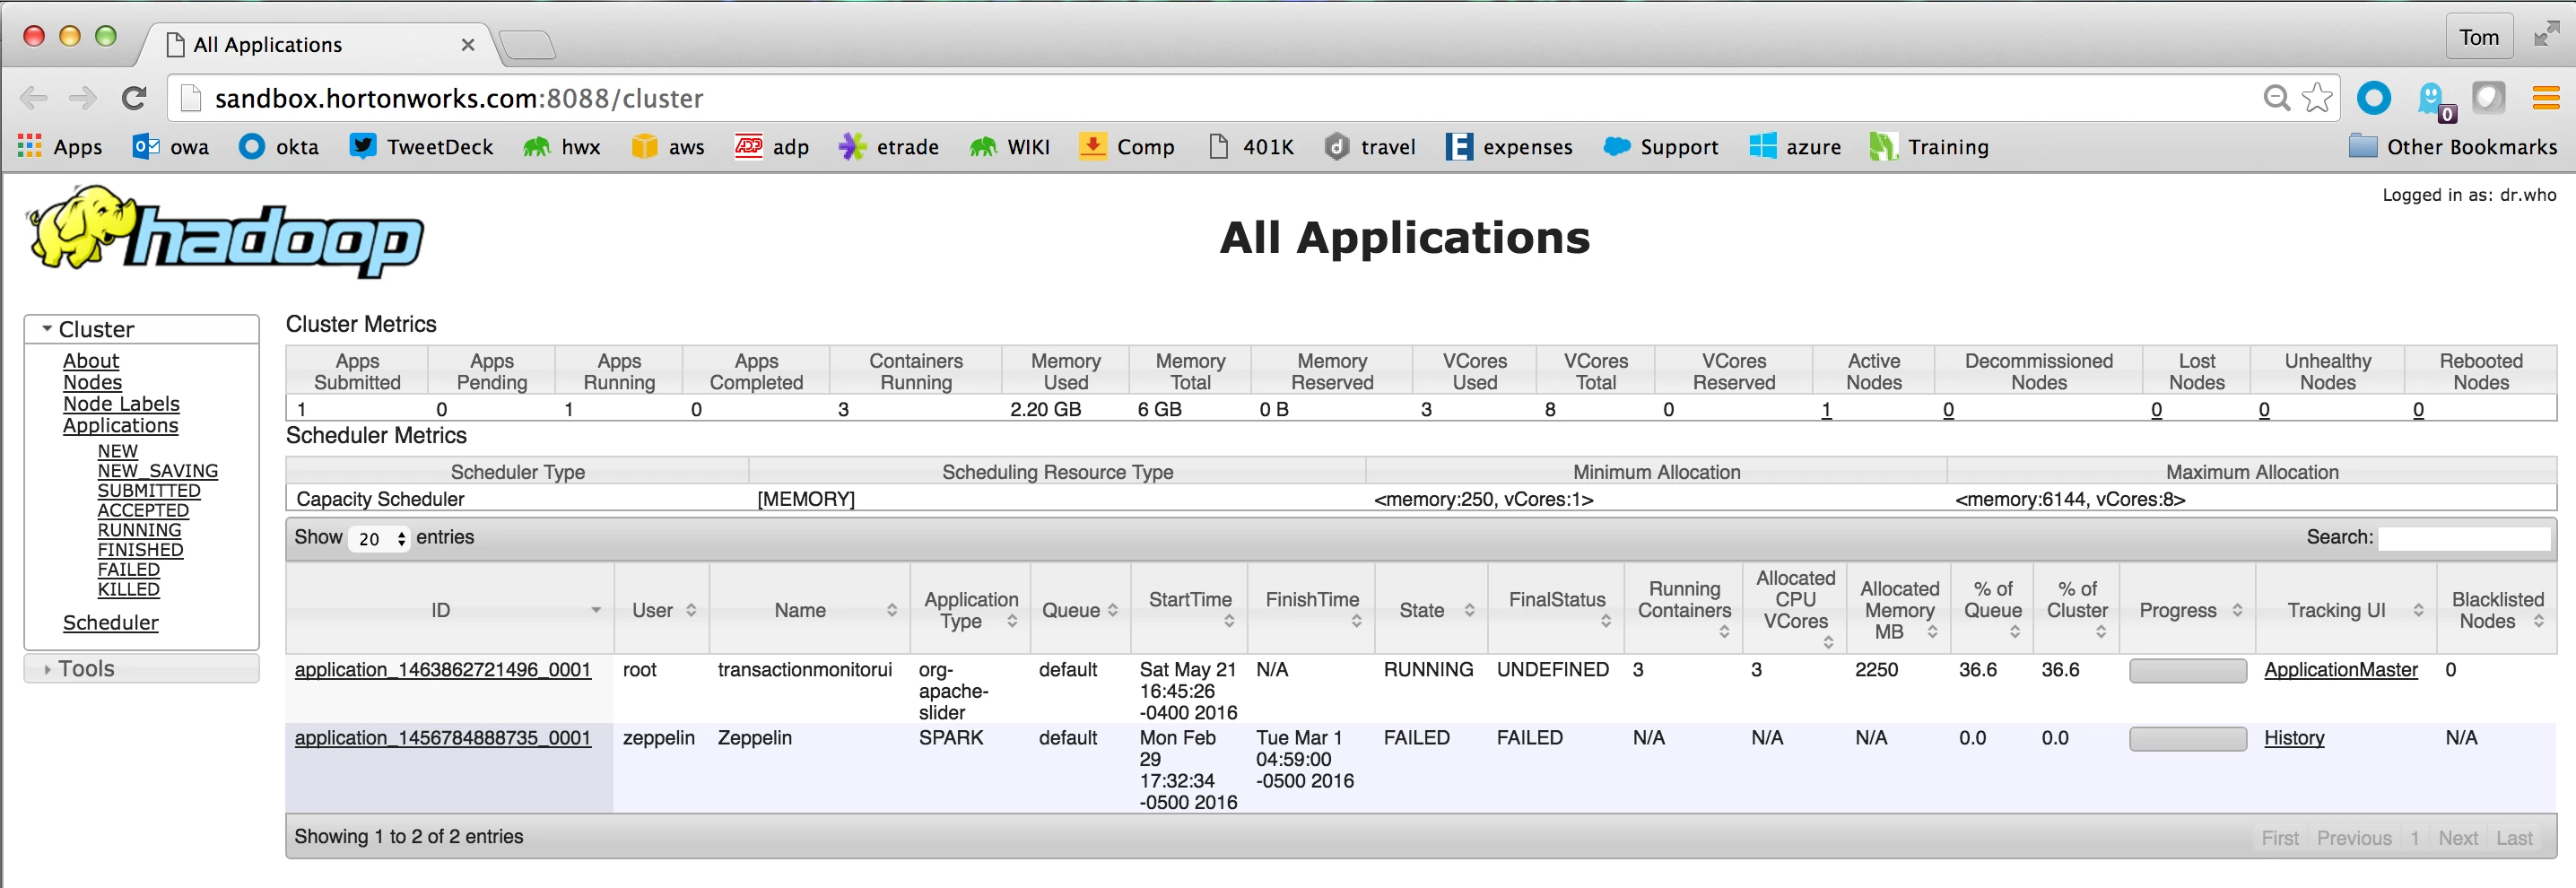Viewport: 2576px width, 888px height.
Task: Click the Next pagination button
Action: coord(2457,838)
